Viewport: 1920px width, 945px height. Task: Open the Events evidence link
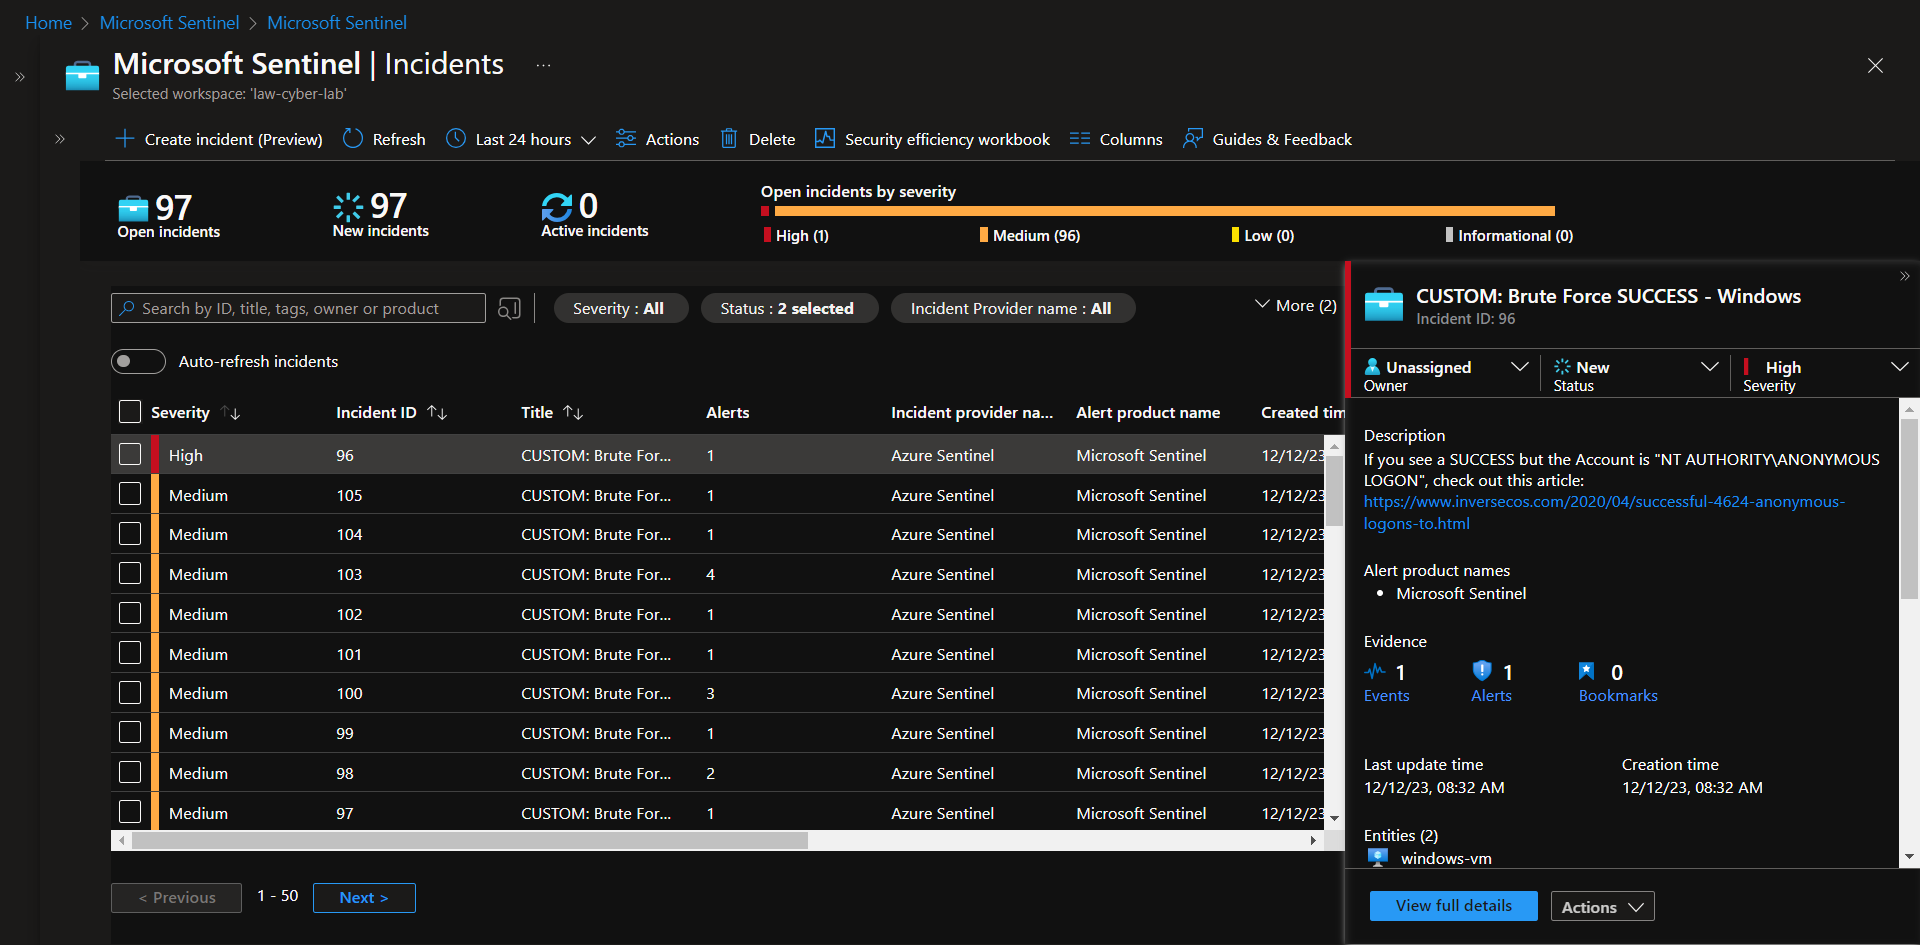point(1386,695)
